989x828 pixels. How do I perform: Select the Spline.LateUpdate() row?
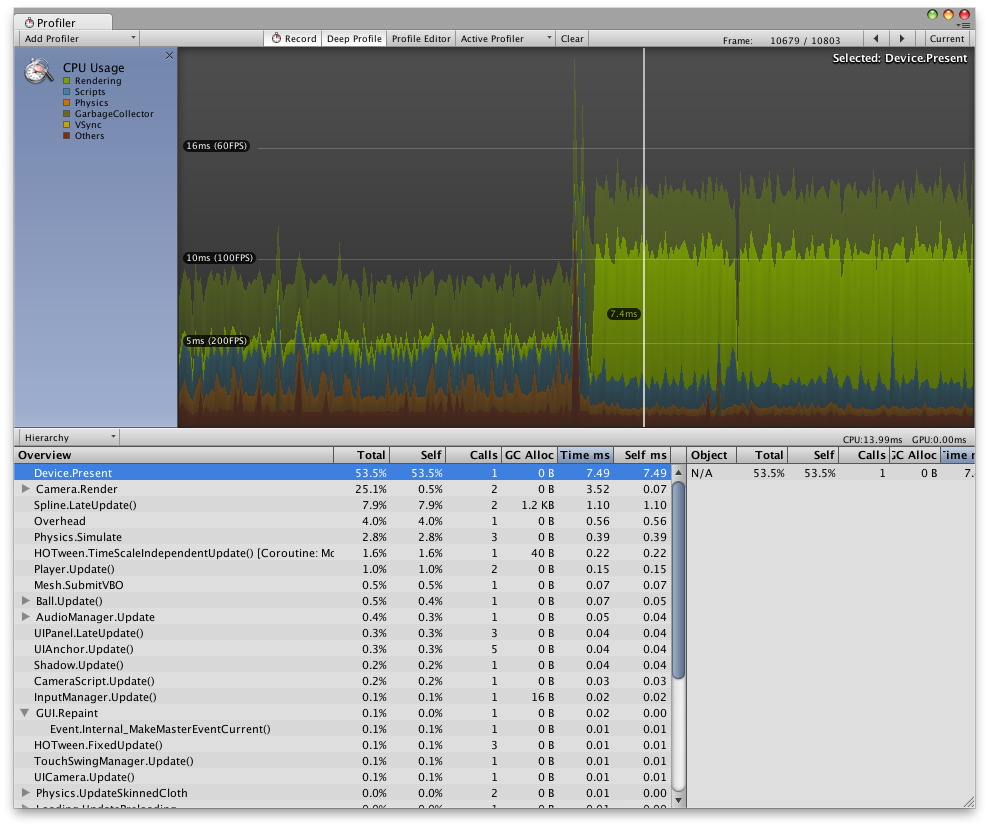coord(85,505)
